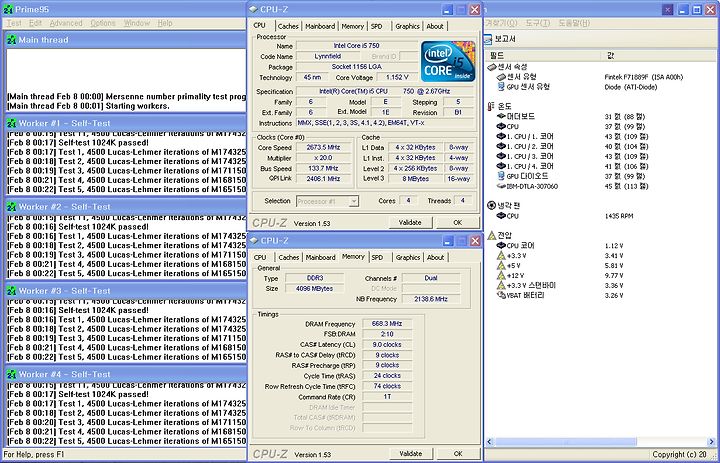This screenshot has width=720, height=463.
Task: Click OK in the processor CPU-Z window
Action: click(457, 222)
